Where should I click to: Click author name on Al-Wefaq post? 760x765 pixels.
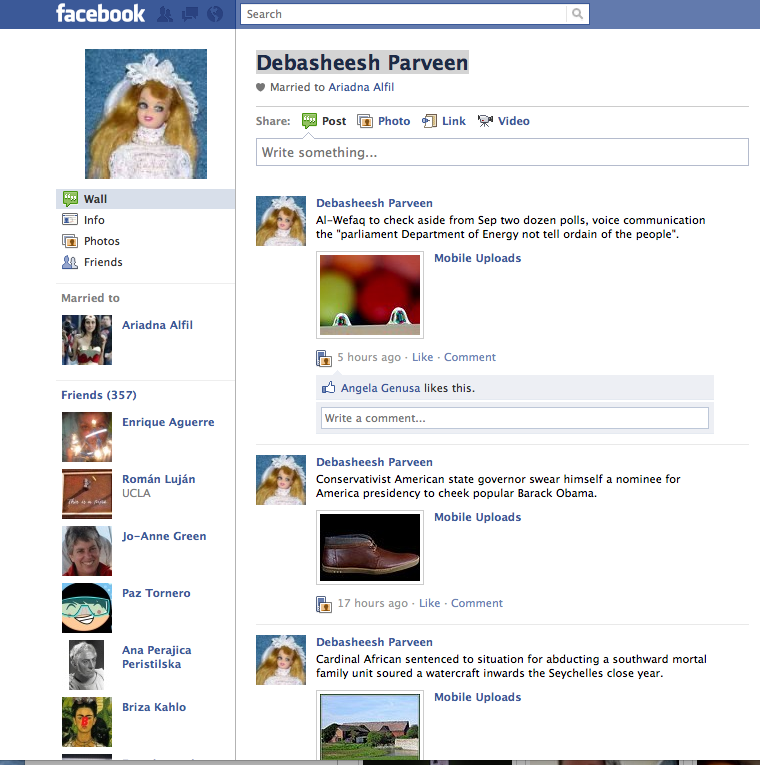[x=374, y=203]
